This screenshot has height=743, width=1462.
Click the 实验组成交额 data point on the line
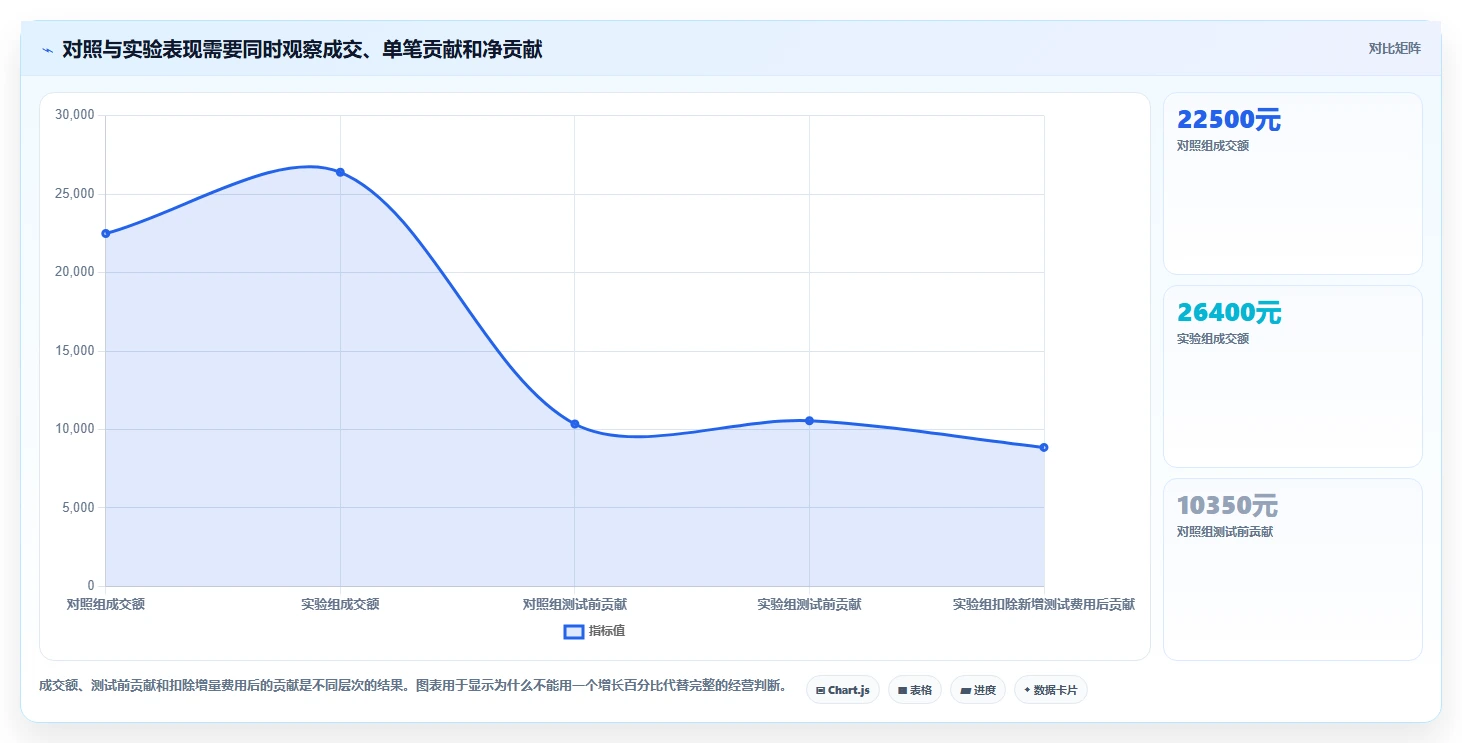tap(340, 172)
